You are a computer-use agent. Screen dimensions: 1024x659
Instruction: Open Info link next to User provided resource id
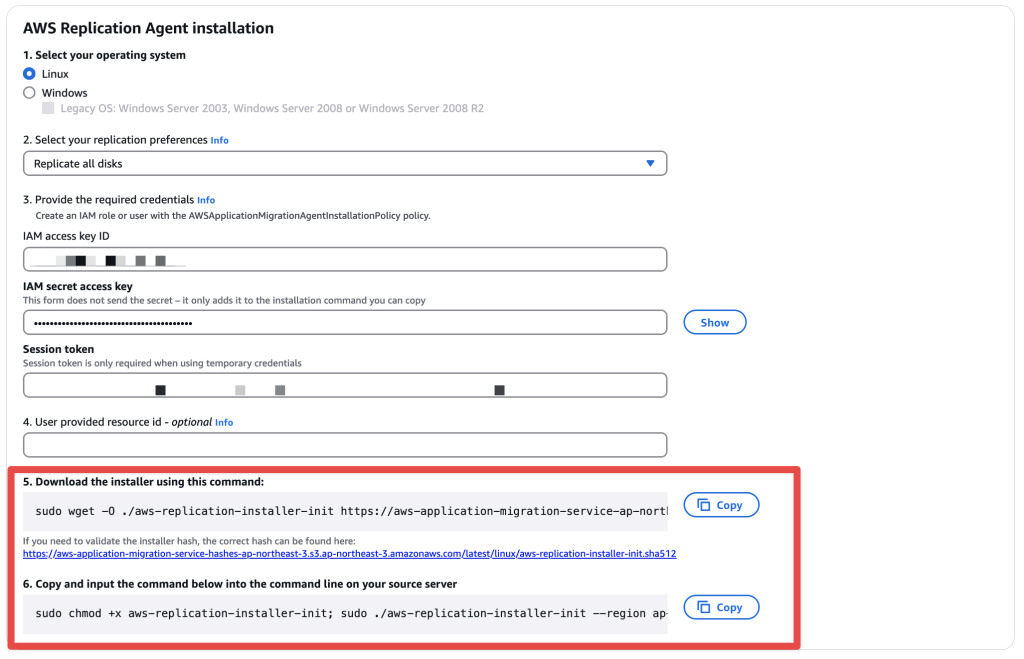(224, 423)
